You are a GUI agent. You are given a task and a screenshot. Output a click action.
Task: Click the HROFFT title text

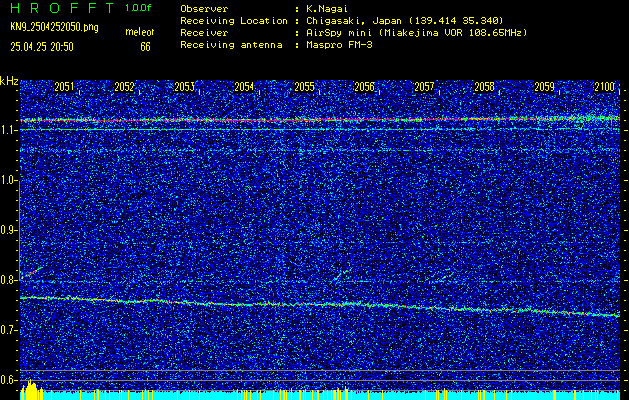click(x=62, y=8)
